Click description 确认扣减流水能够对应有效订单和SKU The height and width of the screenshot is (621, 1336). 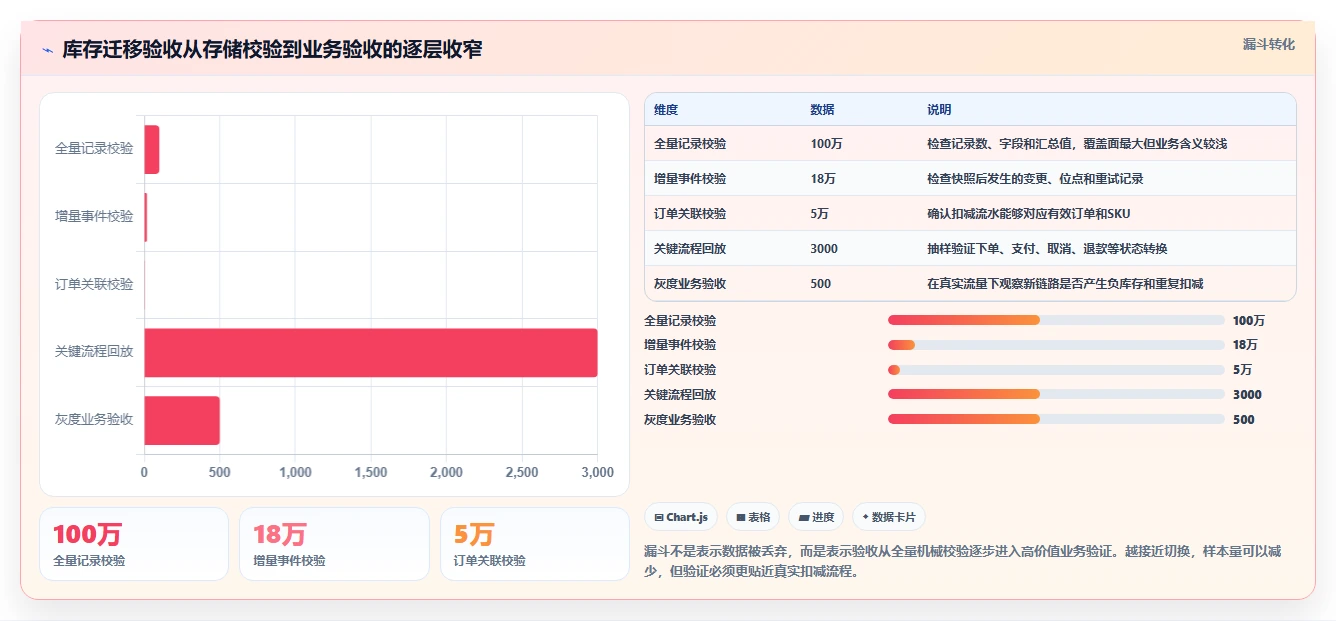pyautogui.click(x=1029, y=214)
